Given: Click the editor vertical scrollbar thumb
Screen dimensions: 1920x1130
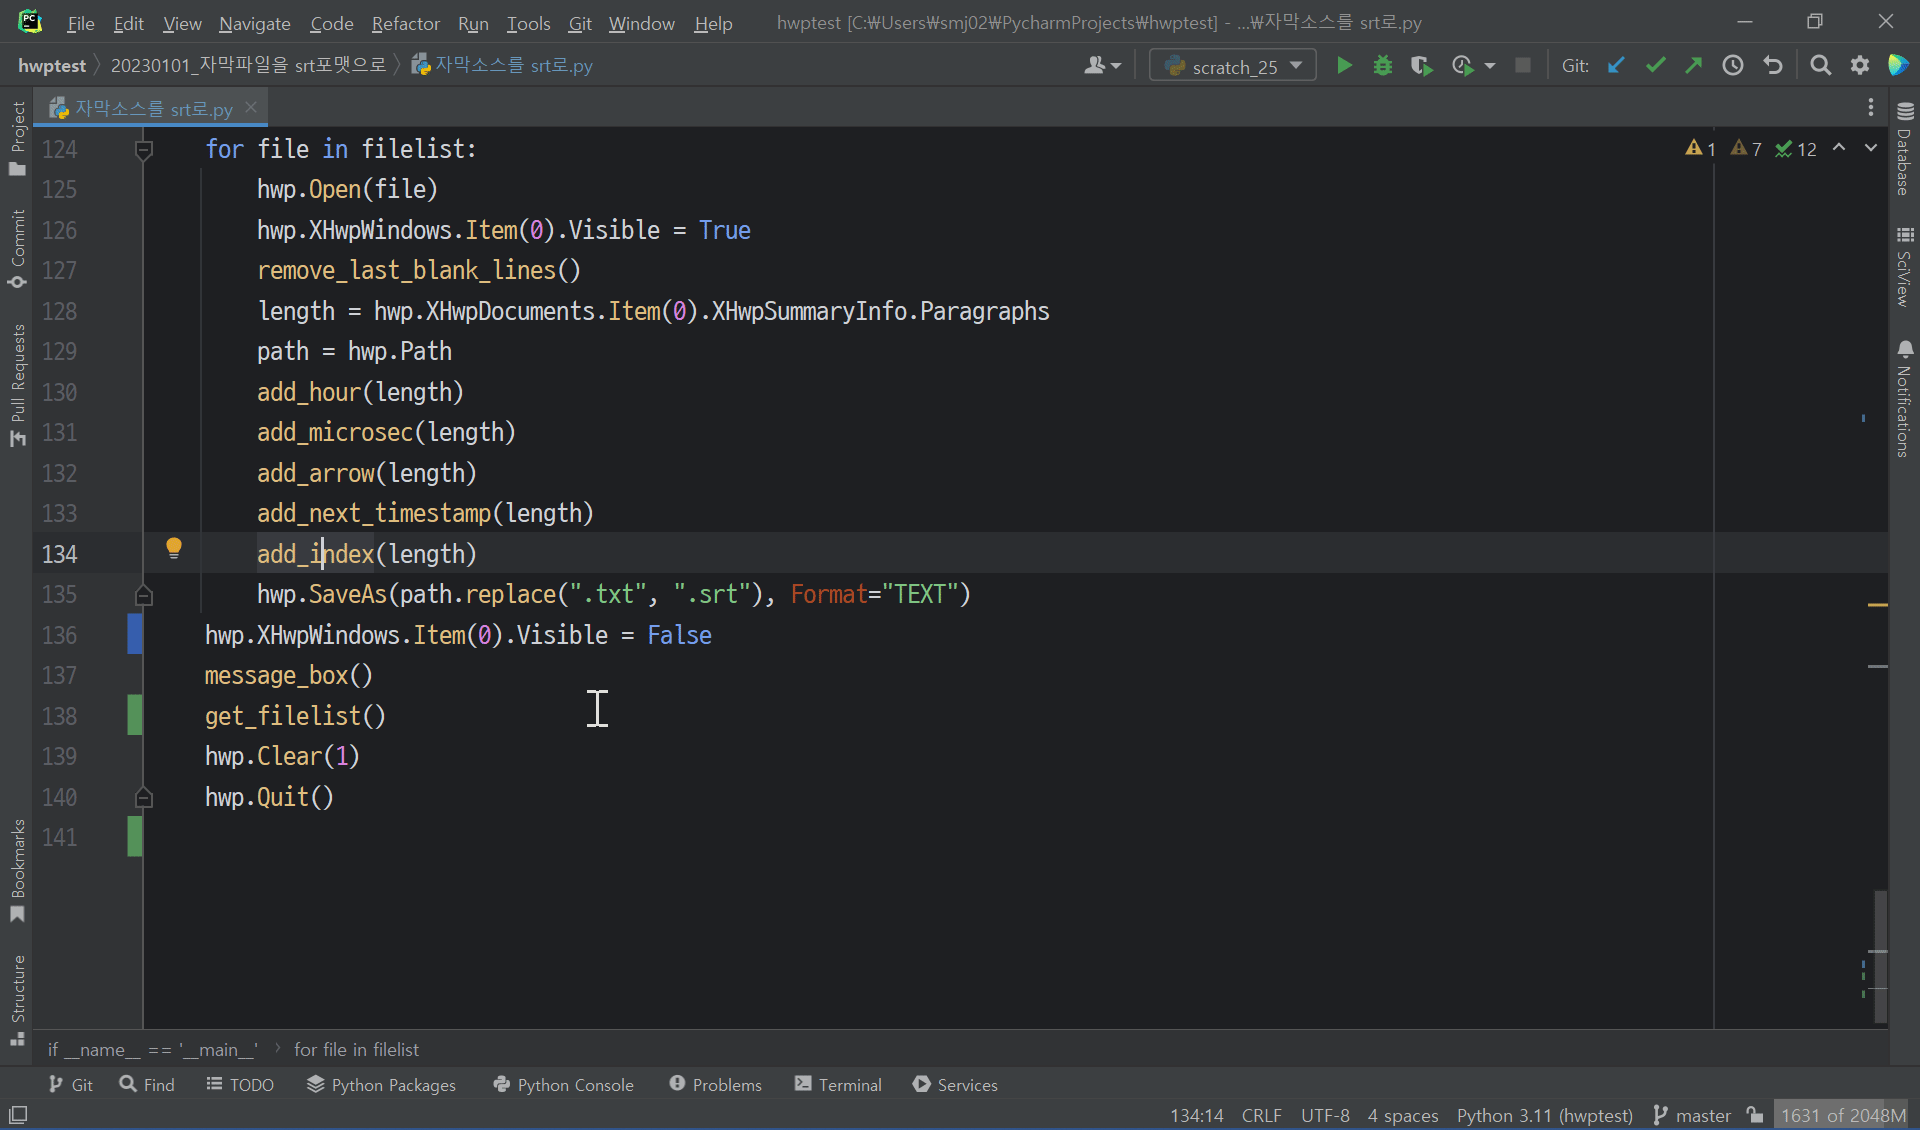Looking at the screenshot, I should [x=1880, y=955].
